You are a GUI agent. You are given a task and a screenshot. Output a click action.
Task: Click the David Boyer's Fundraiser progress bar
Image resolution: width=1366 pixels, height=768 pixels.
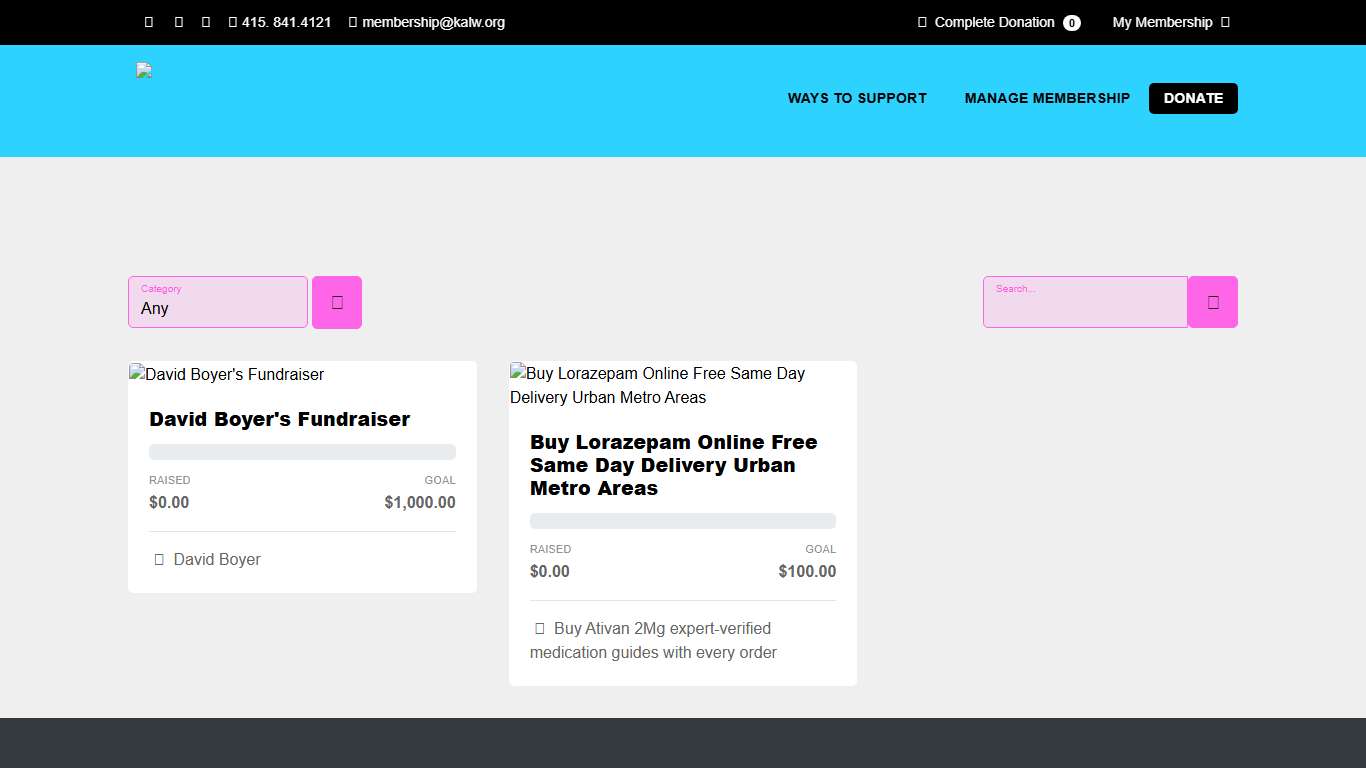click(x=302, y=452)
